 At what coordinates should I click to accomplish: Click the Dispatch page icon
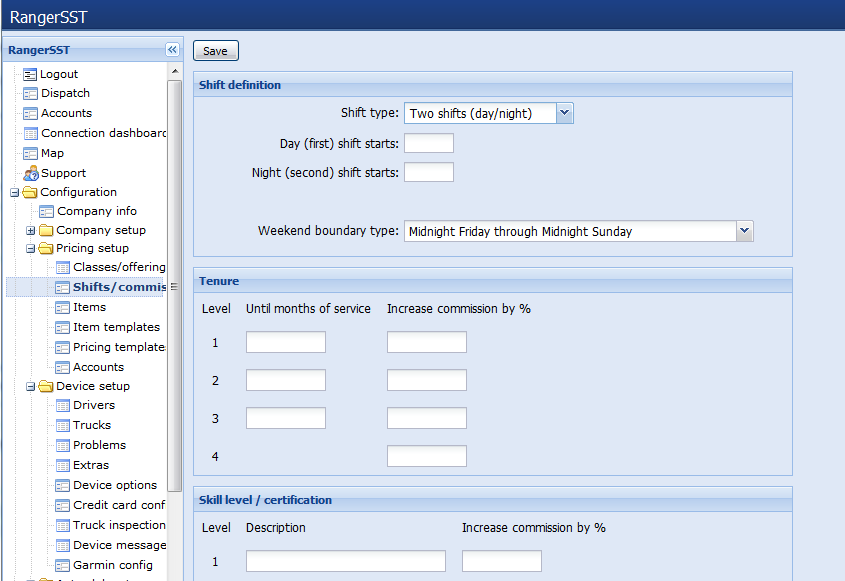point(30,93)
